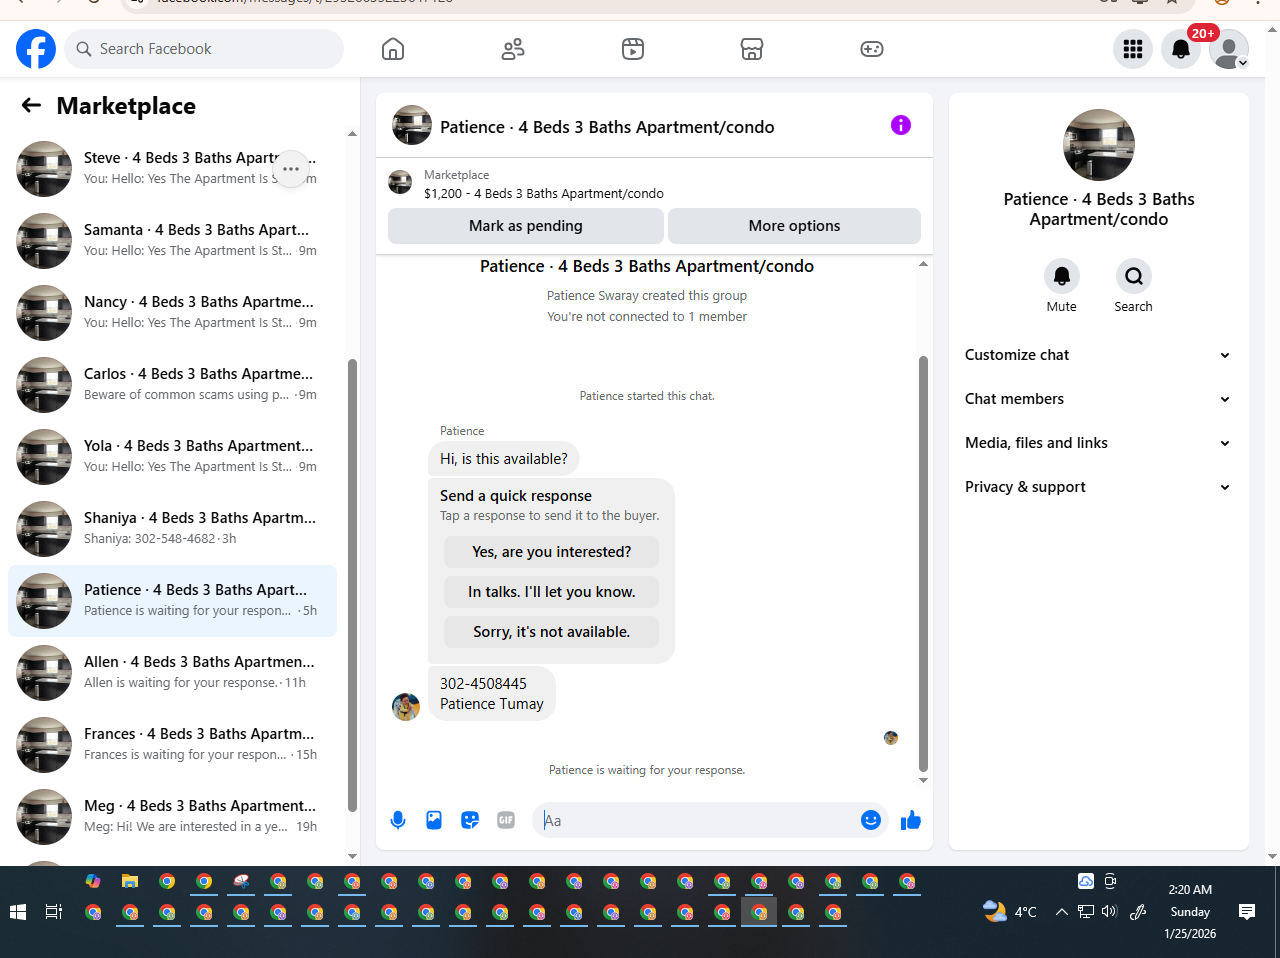Open the Friends icon in top bar
The height and width of the screenshot is (958, 1280).
[513, 49]
